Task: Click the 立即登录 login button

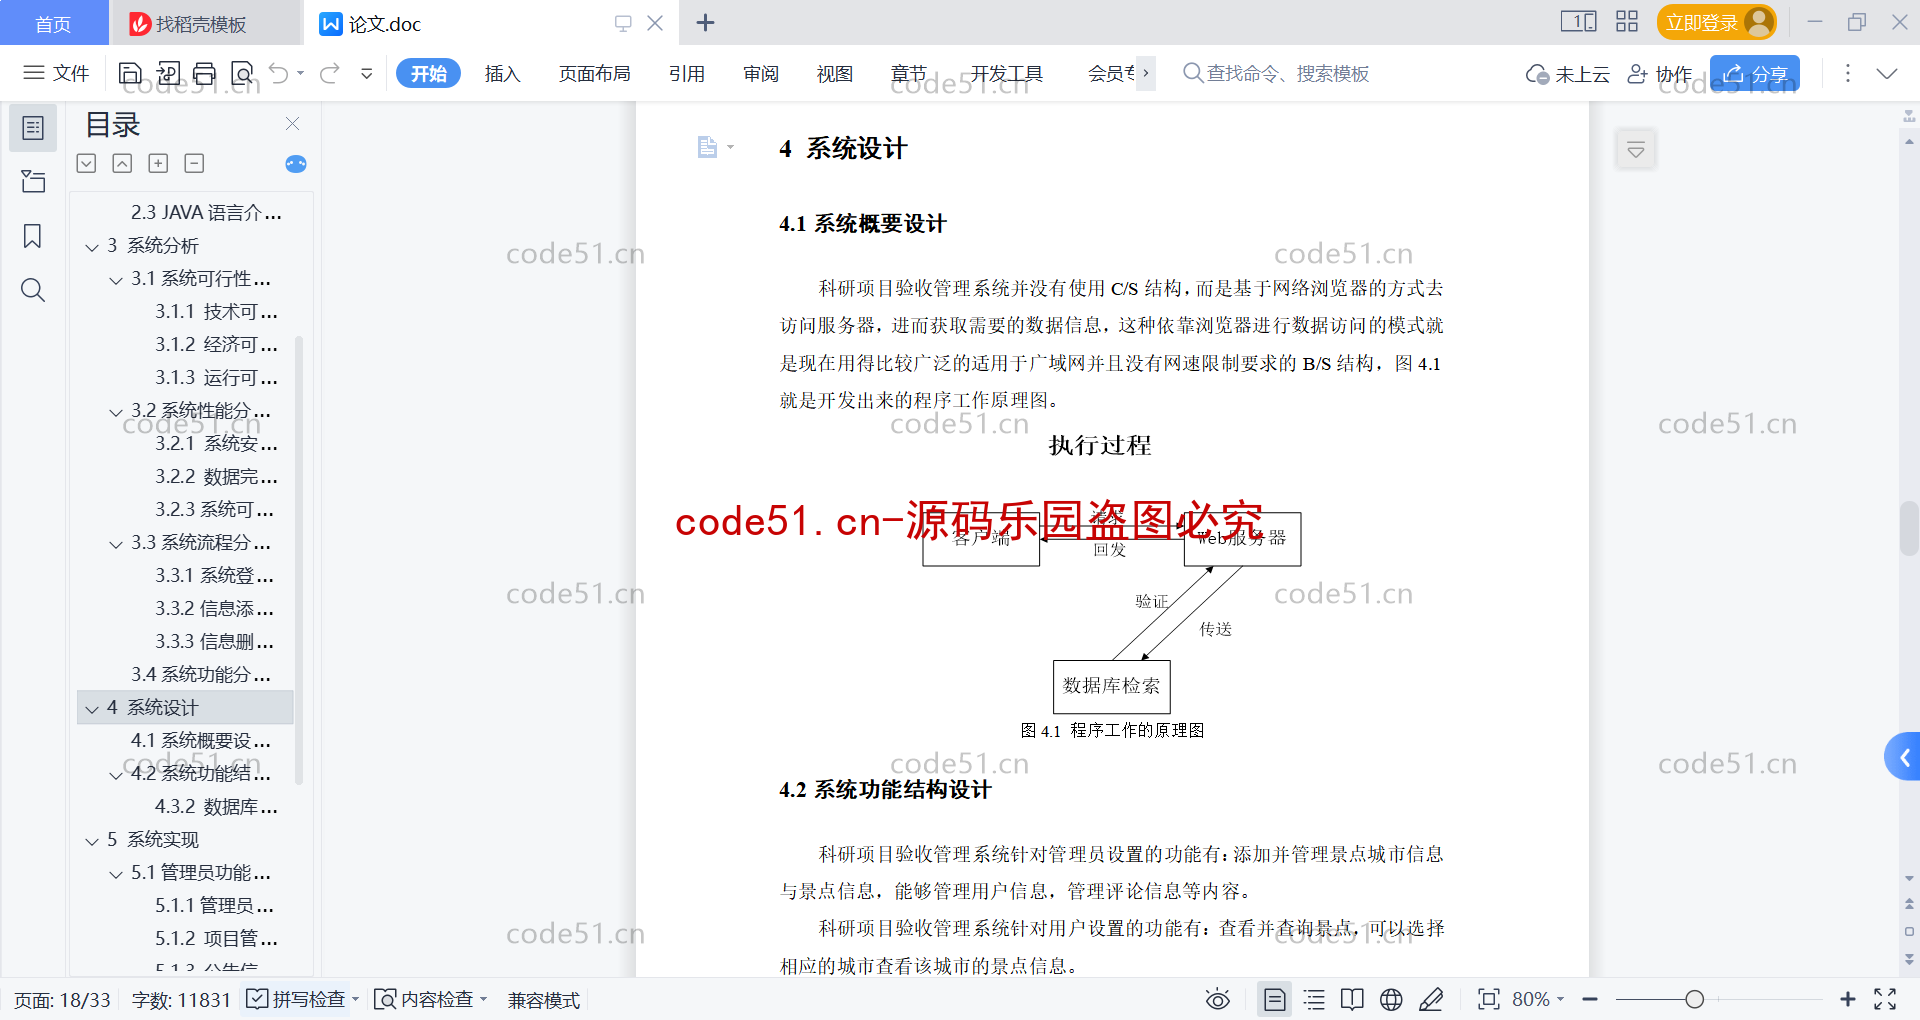Action: click(1716, 22)
